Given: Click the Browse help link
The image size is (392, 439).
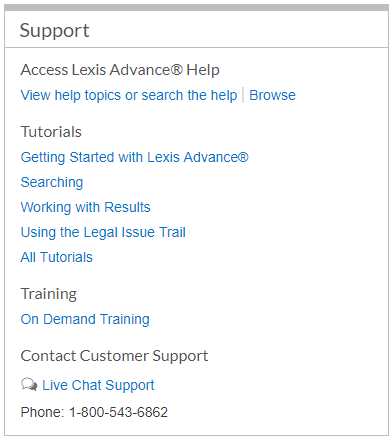Looking at the screenshot, I should [x=272, y=95].
